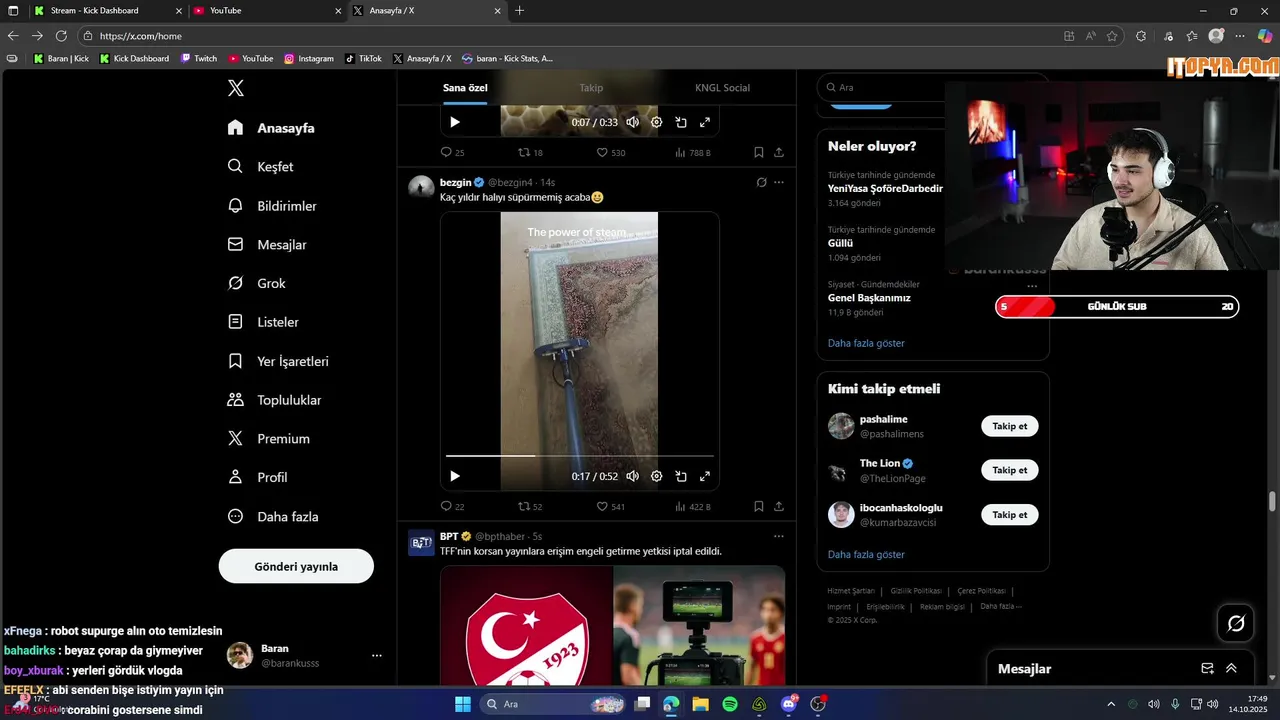The image size is (1280, 720).
Task: Click the Grok icon on bezgin post
Action: (x=761, y=182)
